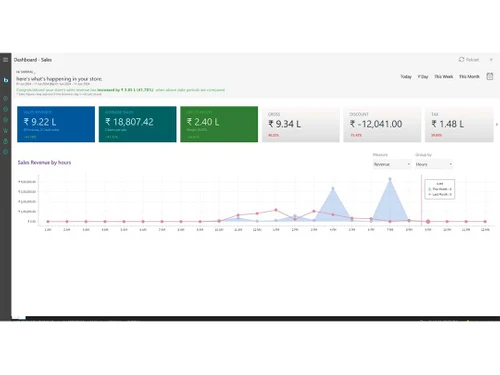Click the Reload button

pyautogui.click(x=469, y=60)
